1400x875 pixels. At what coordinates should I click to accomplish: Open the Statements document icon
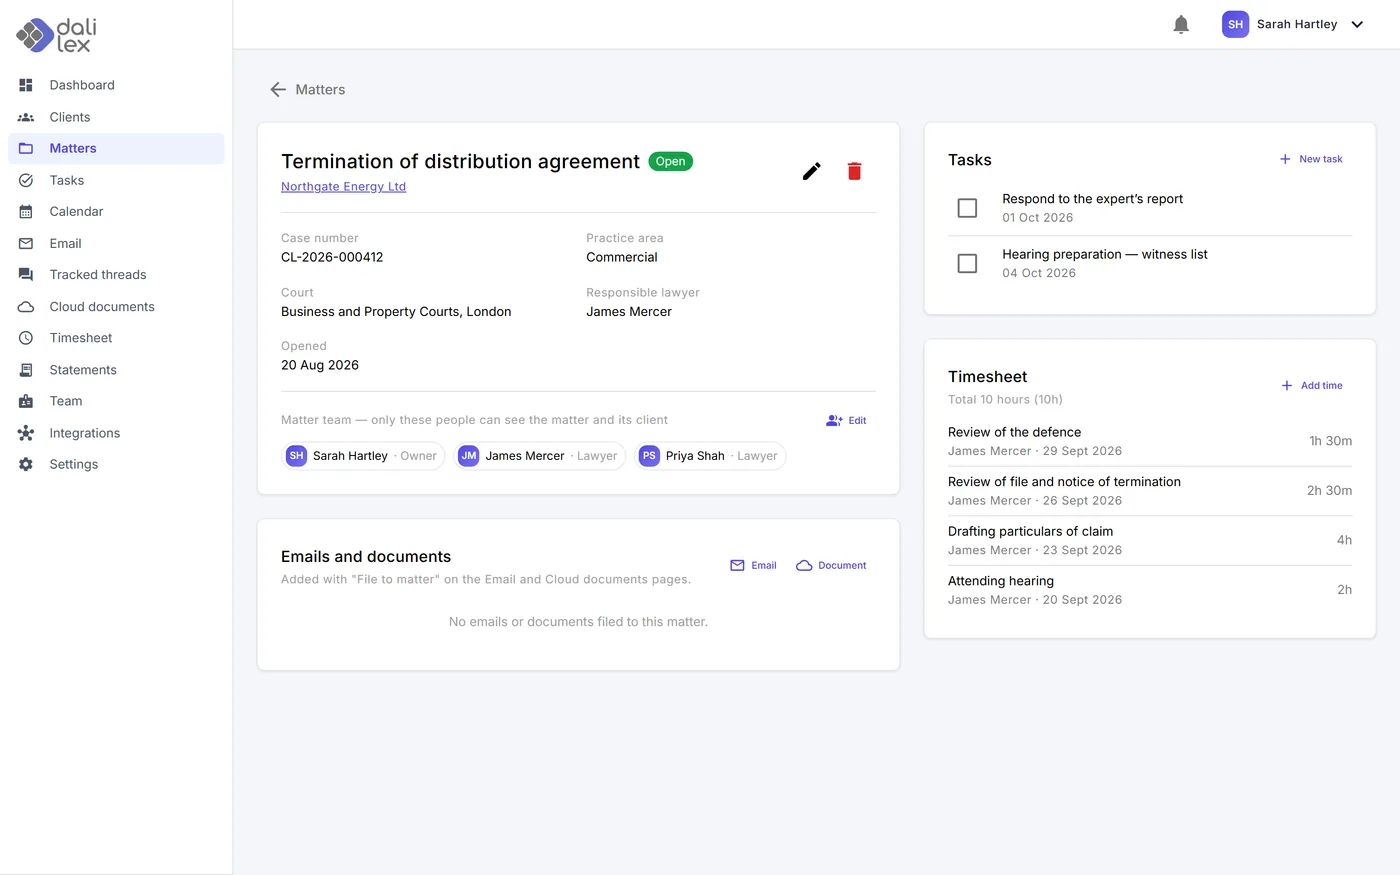[x=26, y=369]
